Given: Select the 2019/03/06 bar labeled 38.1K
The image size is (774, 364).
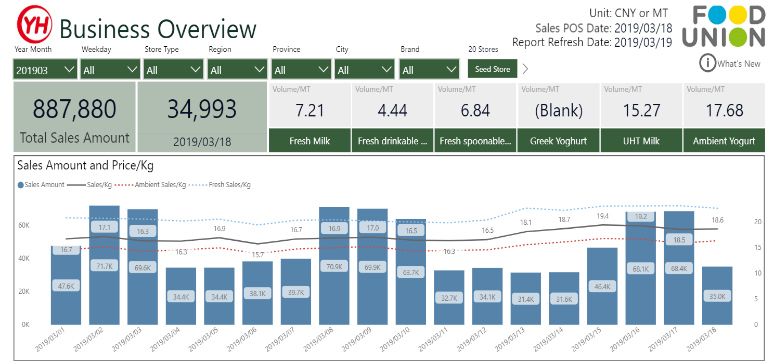Looking at the screenshot, I should [x=258, y=293].
